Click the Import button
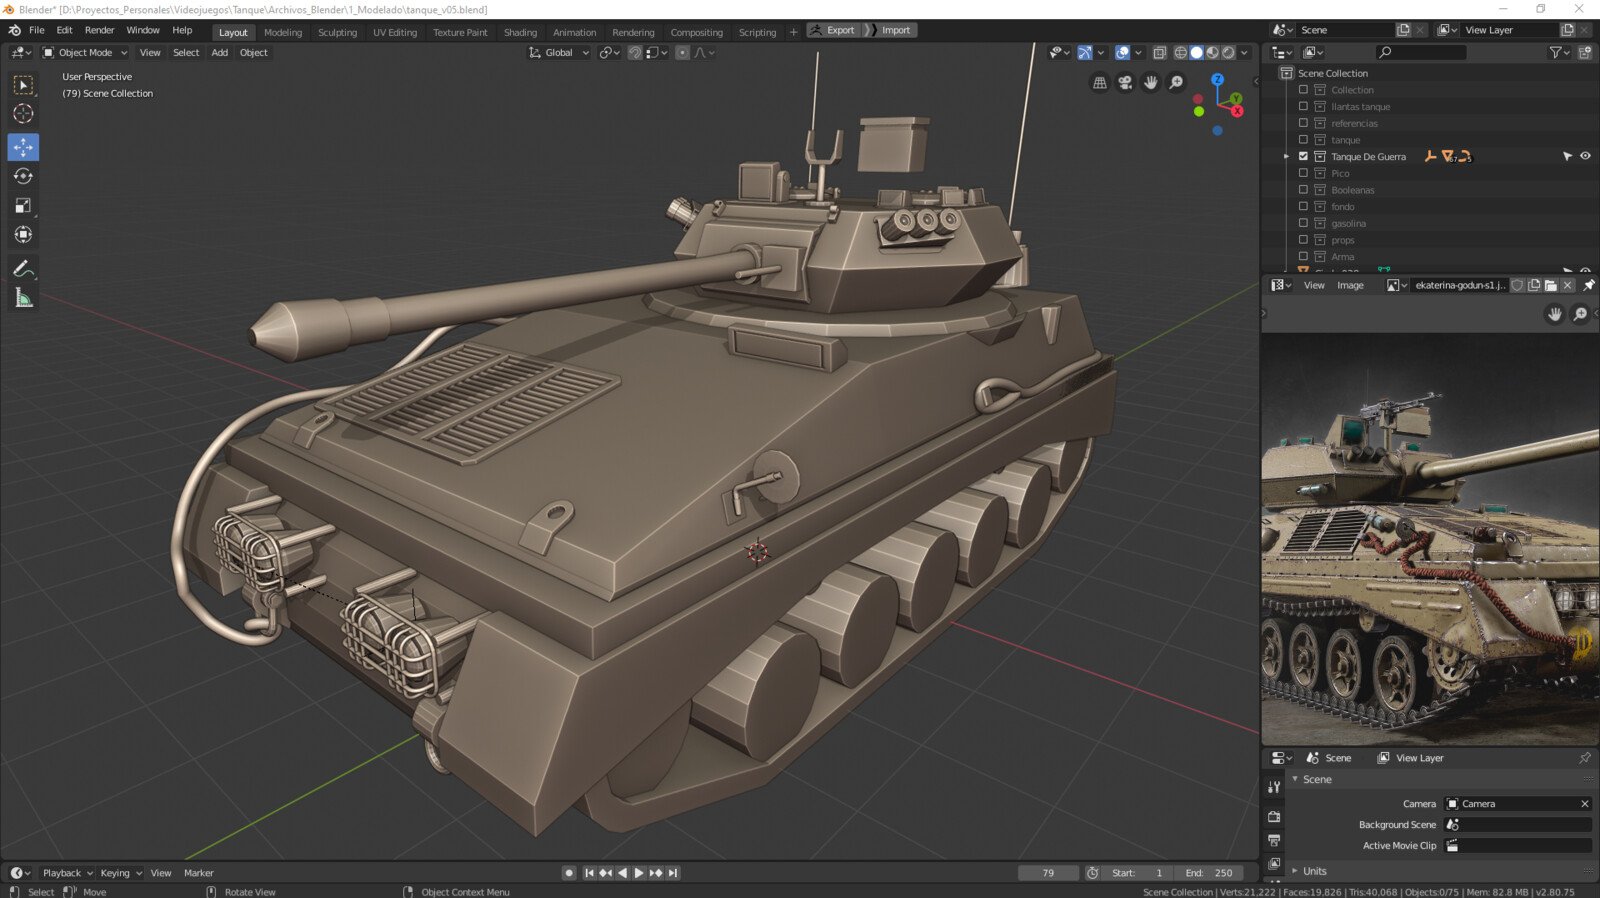The height and width of the screenshot is (898, 1600). click(894, 30)
